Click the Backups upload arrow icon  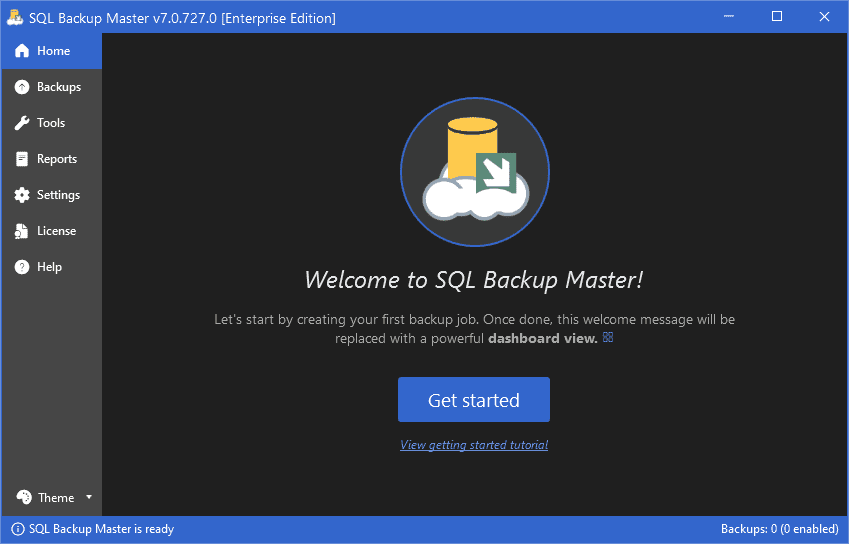point(22,87)
